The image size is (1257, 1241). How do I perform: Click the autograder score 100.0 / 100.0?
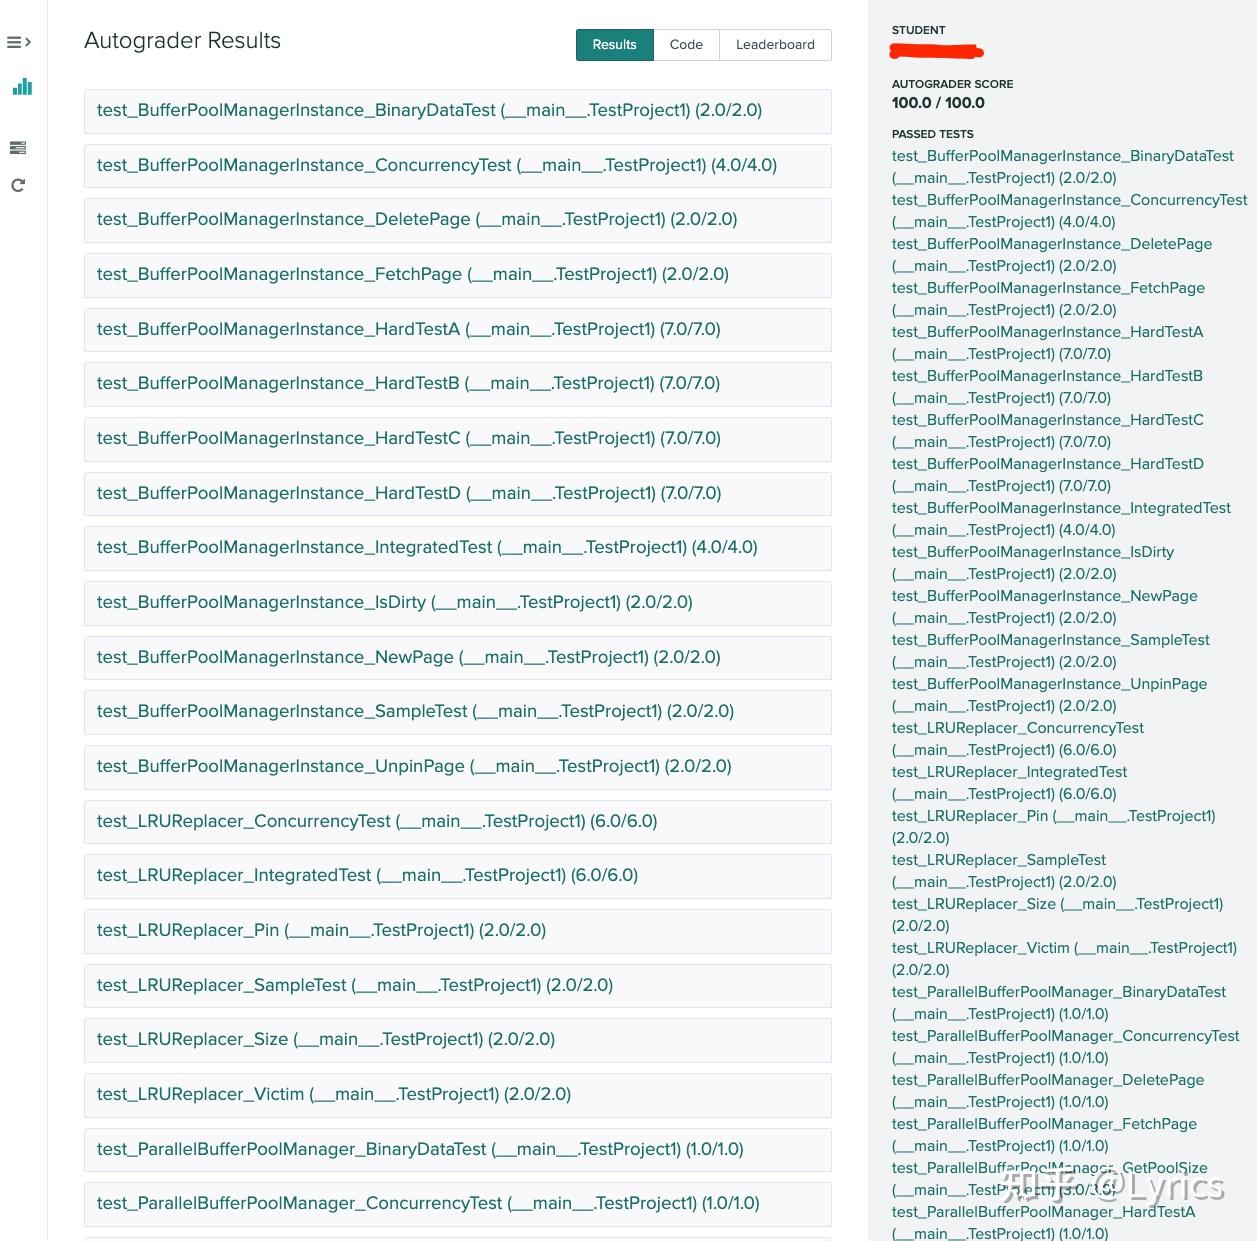938,103
